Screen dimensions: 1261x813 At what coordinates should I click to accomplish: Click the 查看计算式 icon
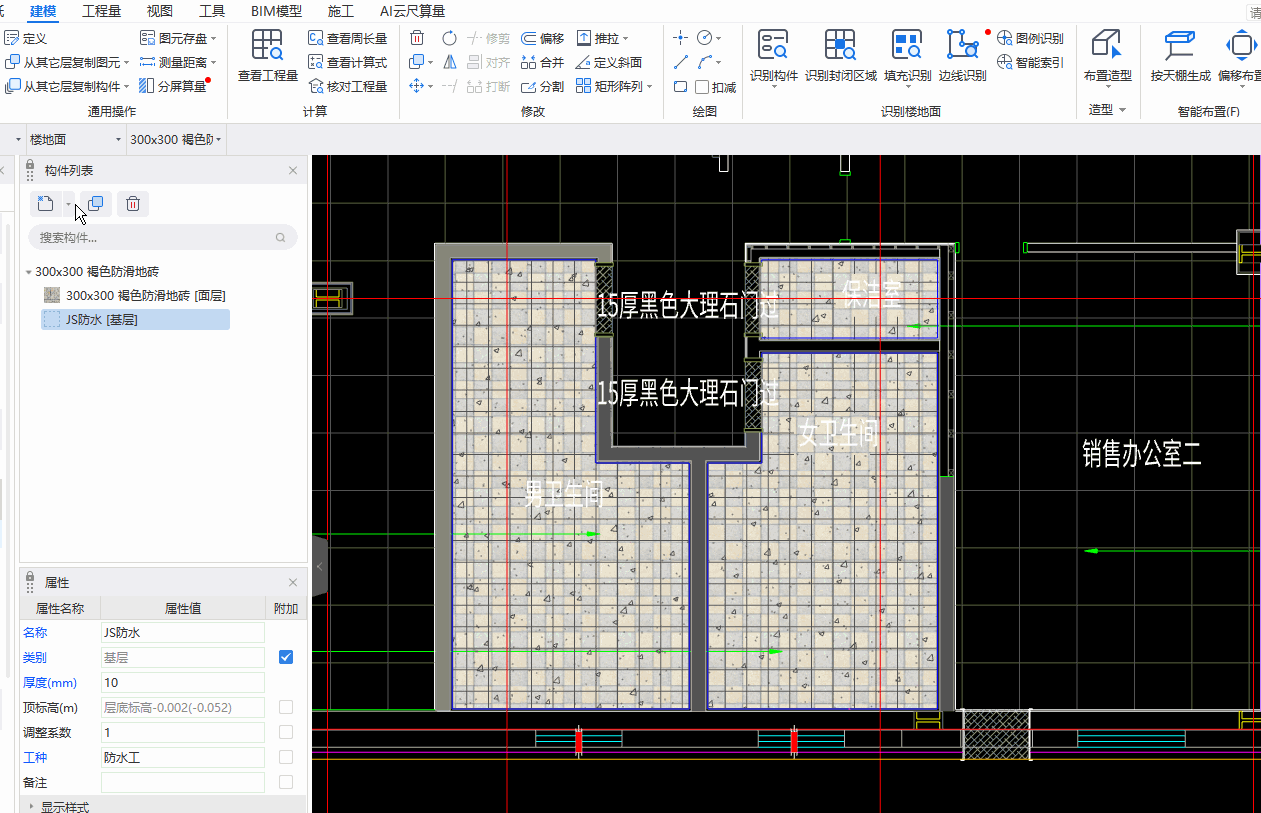348,62
